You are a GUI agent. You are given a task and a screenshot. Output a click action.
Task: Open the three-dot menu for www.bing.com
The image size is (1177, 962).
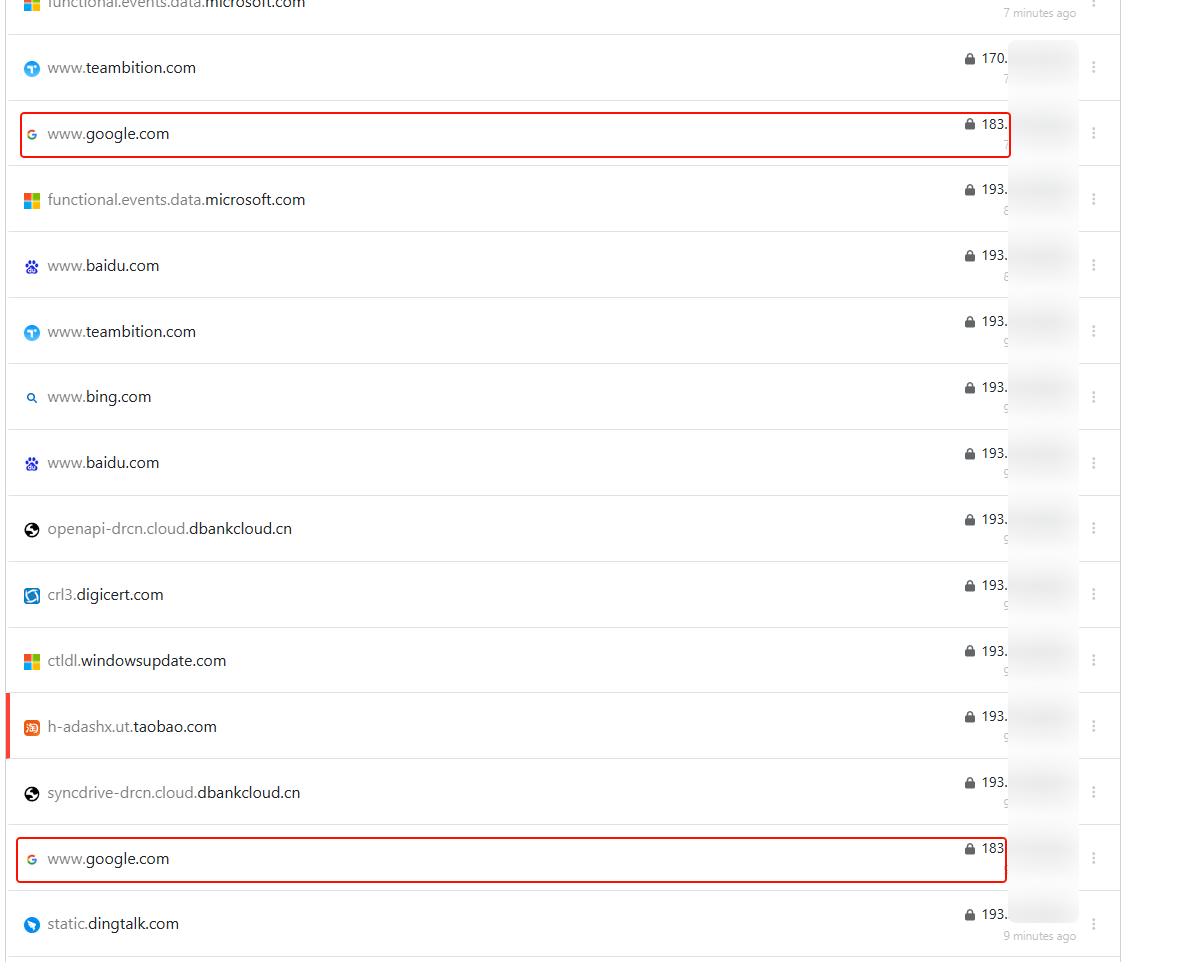point(1094,397)
